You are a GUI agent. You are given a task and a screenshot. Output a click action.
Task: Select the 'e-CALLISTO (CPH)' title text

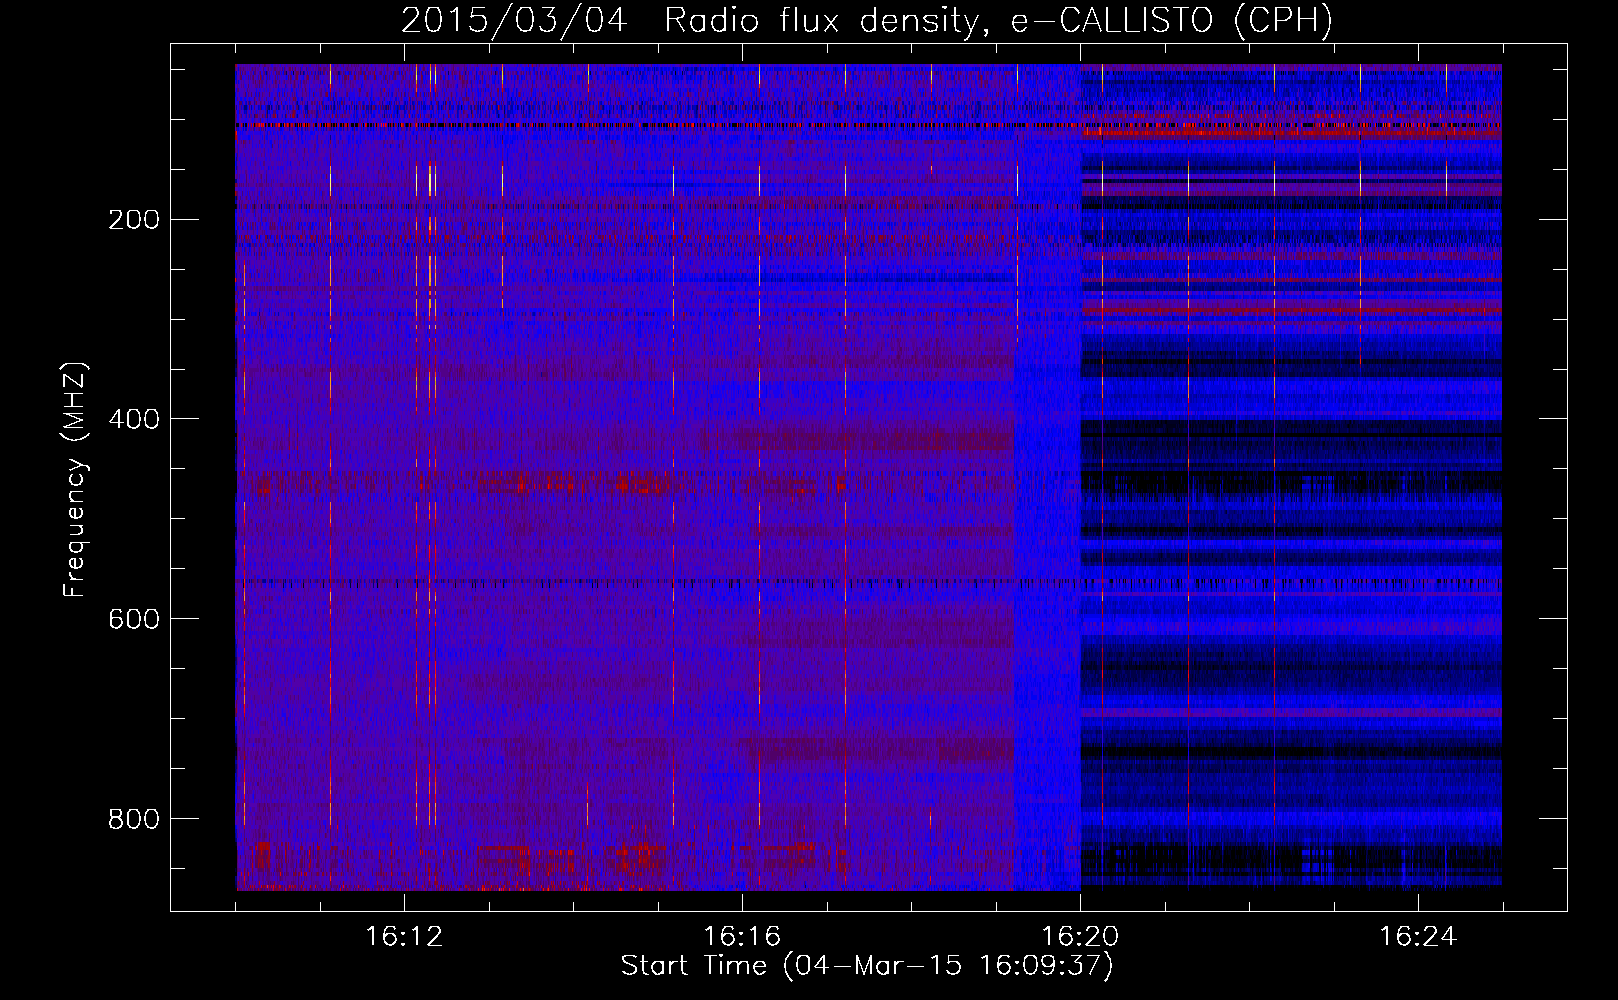[1172, 21]
